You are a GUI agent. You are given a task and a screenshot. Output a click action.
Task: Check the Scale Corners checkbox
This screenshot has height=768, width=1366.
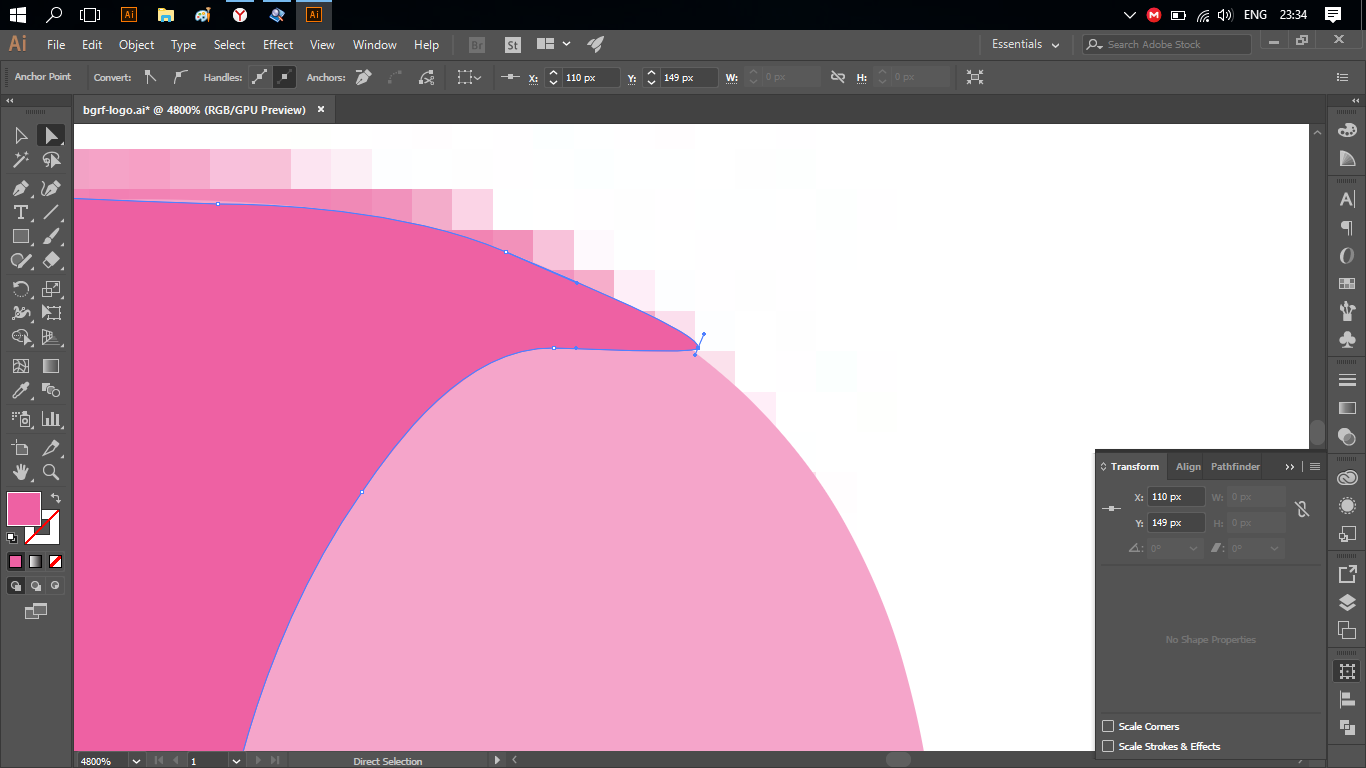pyautogui.click(x=1108, y=726)
